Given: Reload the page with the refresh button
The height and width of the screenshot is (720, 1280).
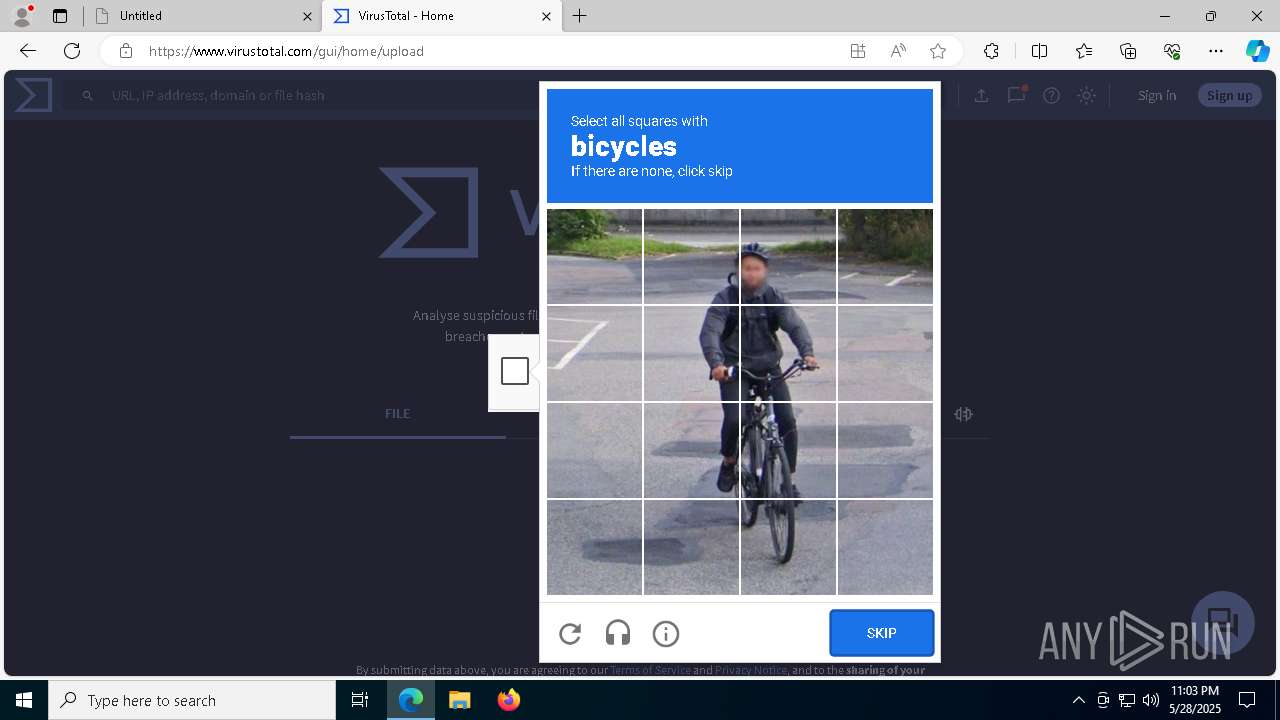Looking at the screenshot, I should (72, 51).
